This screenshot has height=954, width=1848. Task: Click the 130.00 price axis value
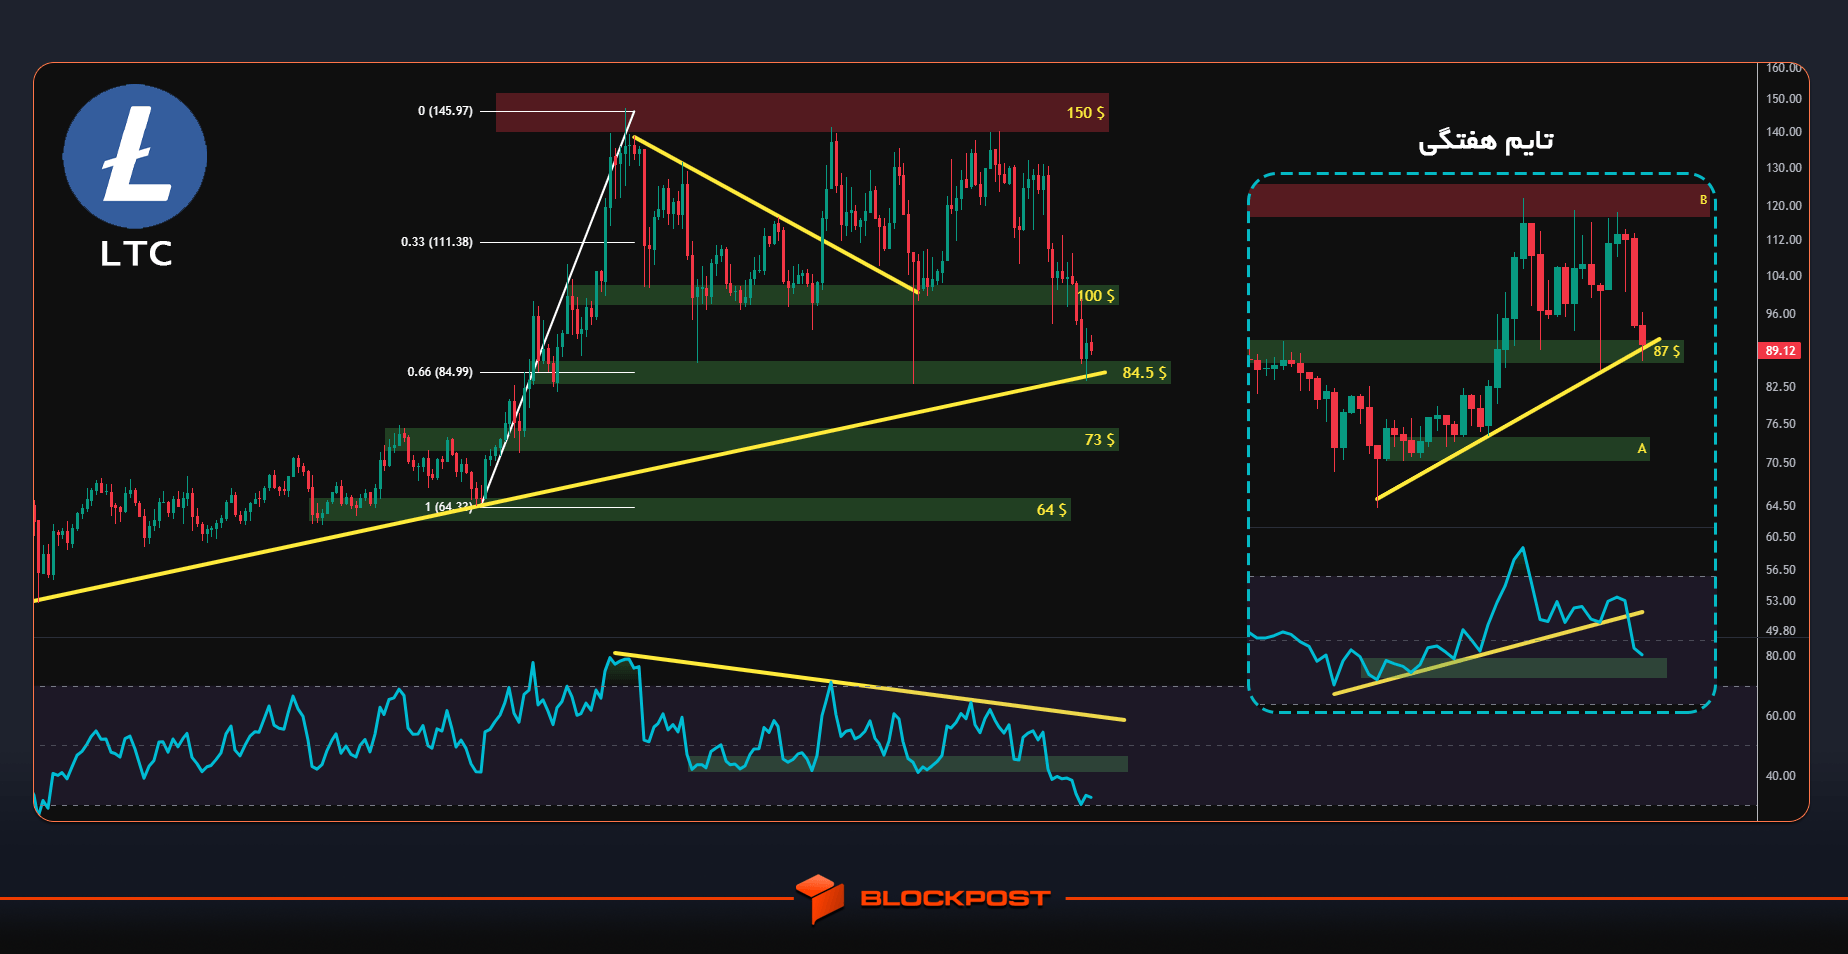[x=1784, y=168]
